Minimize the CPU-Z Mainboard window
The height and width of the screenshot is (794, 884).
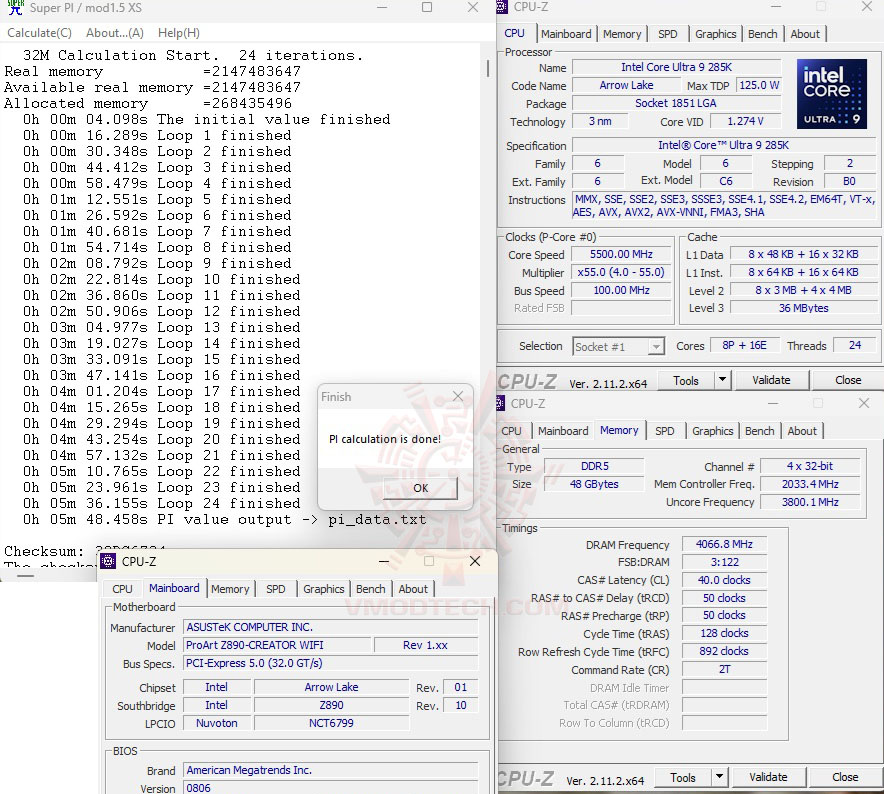[384, 561]
